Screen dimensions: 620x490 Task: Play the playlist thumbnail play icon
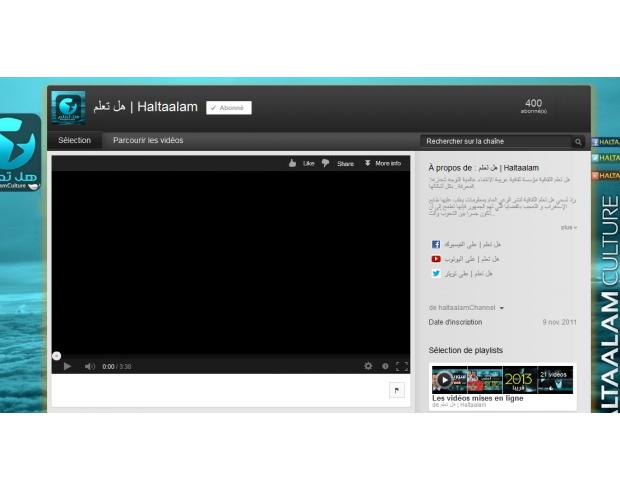[444, 380]
